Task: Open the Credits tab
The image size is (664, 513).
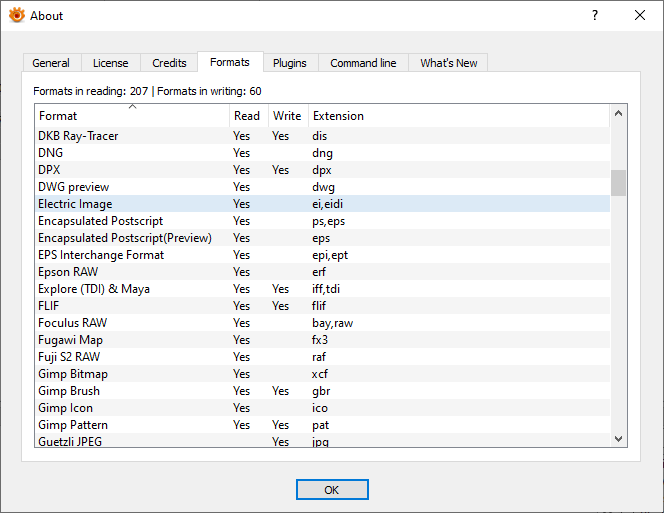Action: click(x=169, y=63)
